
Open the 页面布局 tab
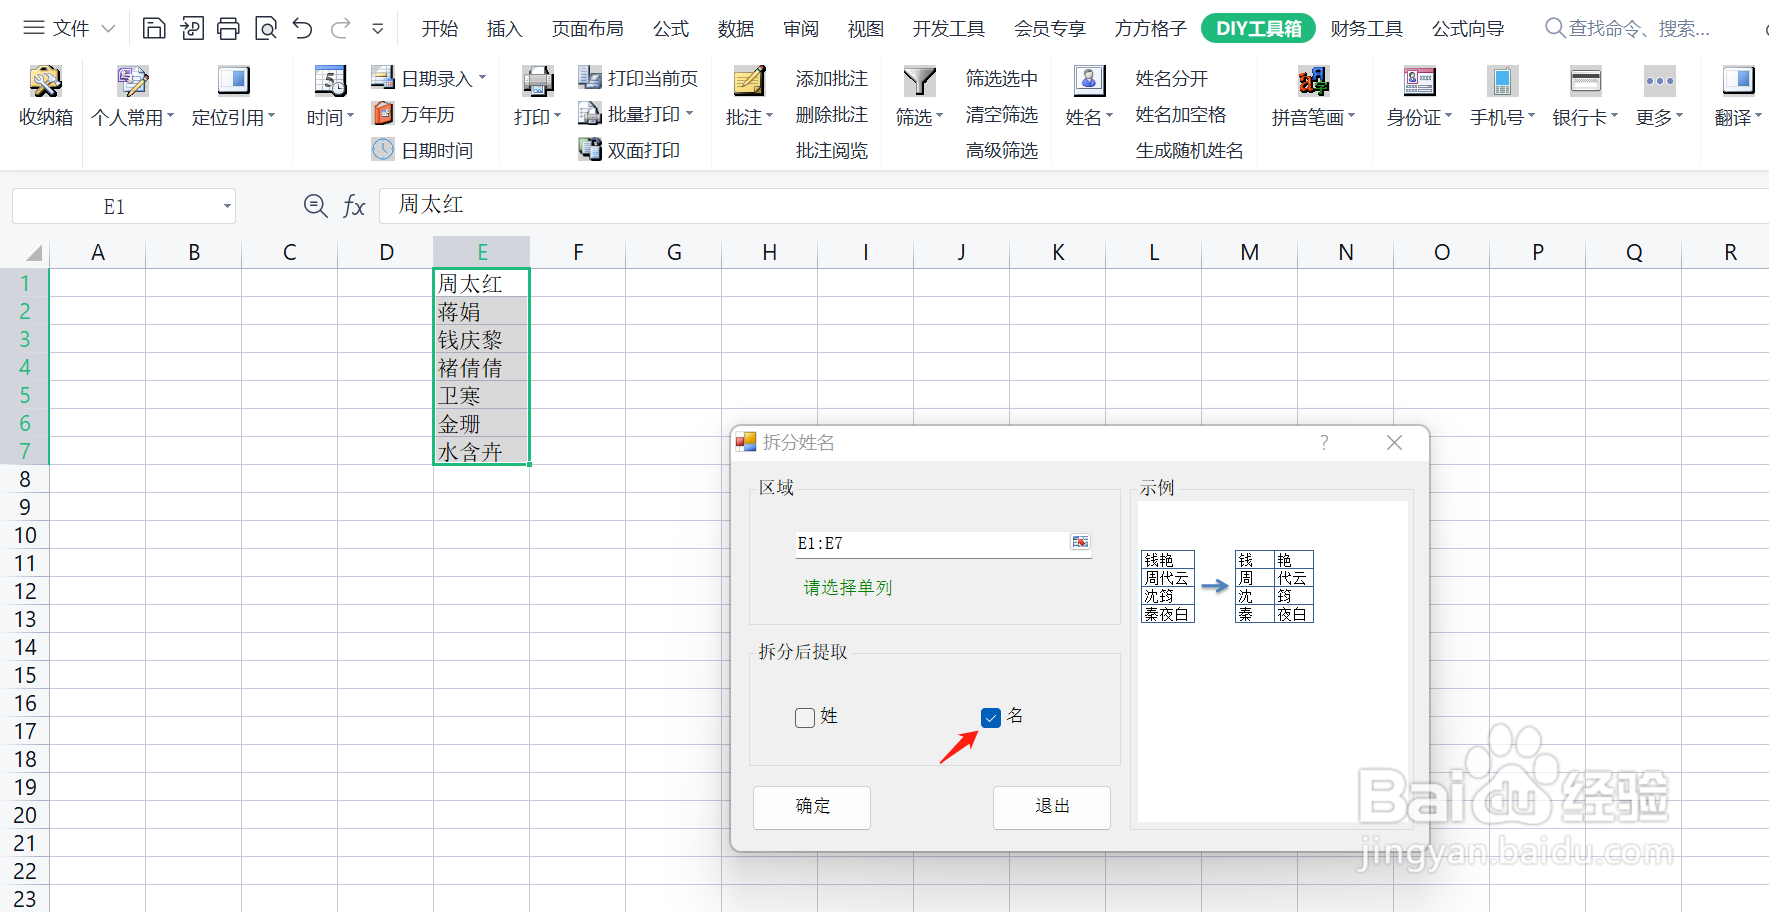click(x=587, y=29)
